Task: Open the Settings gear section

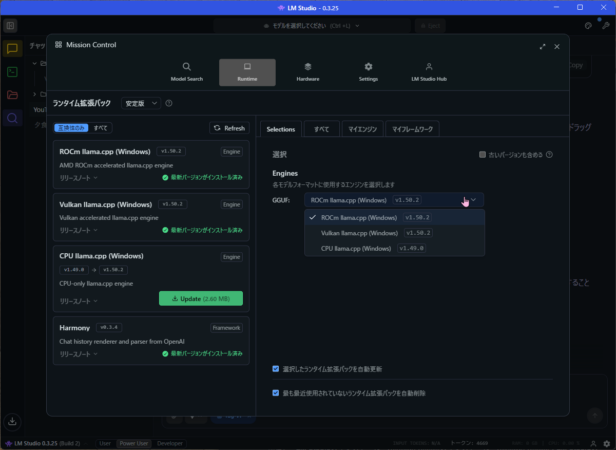Action: point(368,72)
